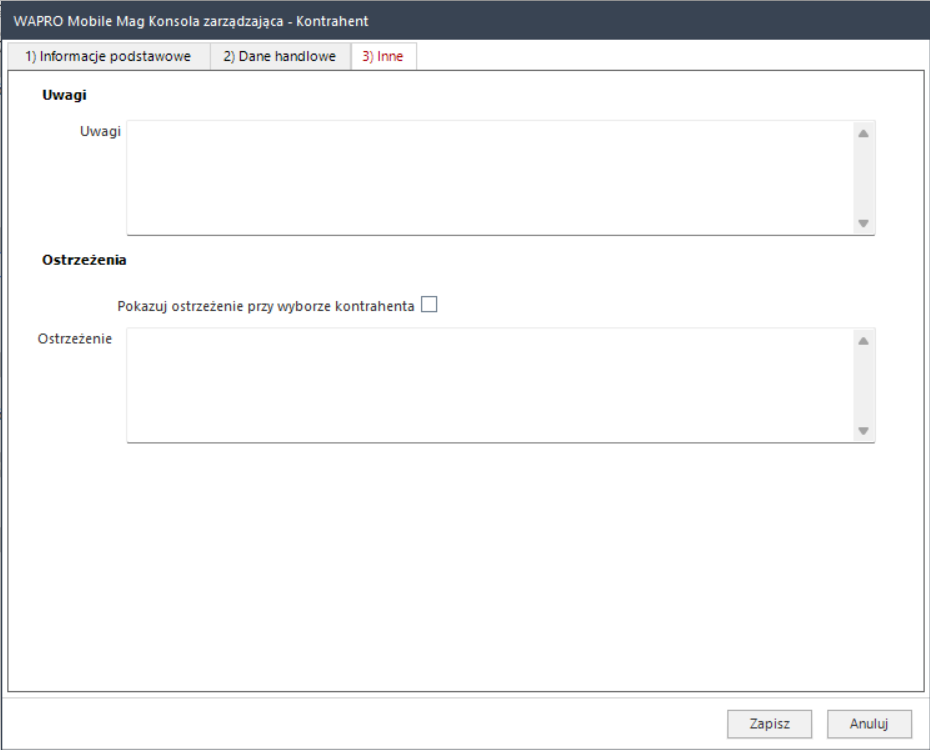Enable the show warning on contractor selection checkbox

[429, 305]
